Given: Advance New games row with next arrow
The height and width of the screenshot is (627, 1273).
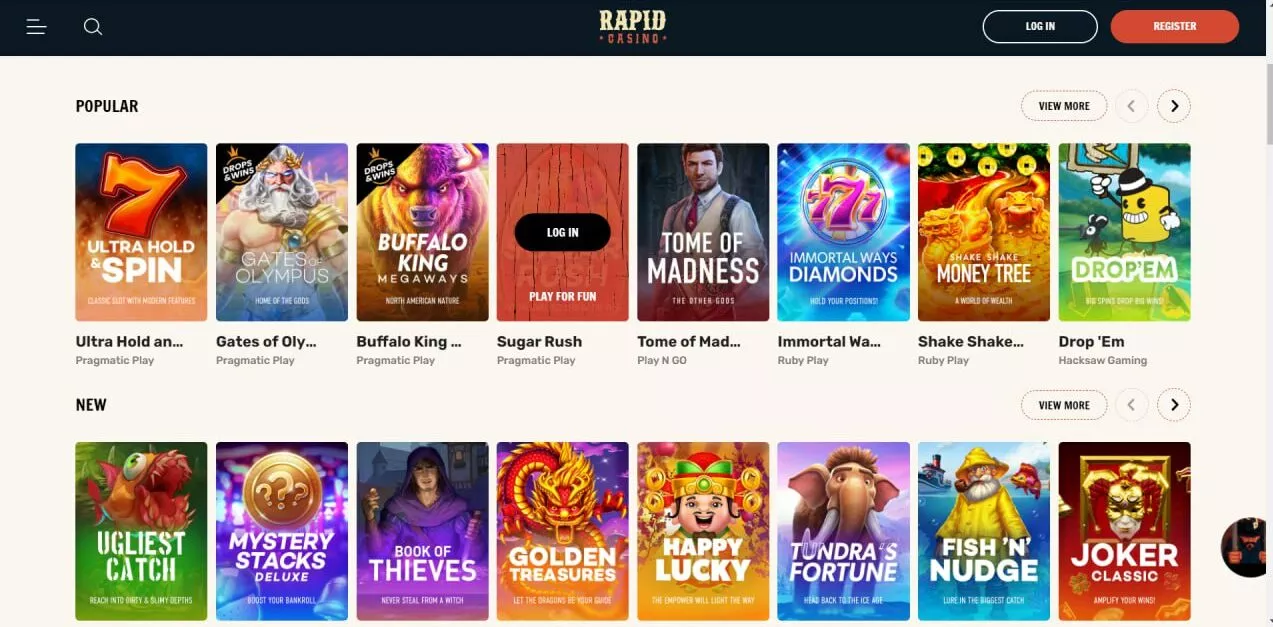Looking at the screenshot, I should (x=1174, y=405).
